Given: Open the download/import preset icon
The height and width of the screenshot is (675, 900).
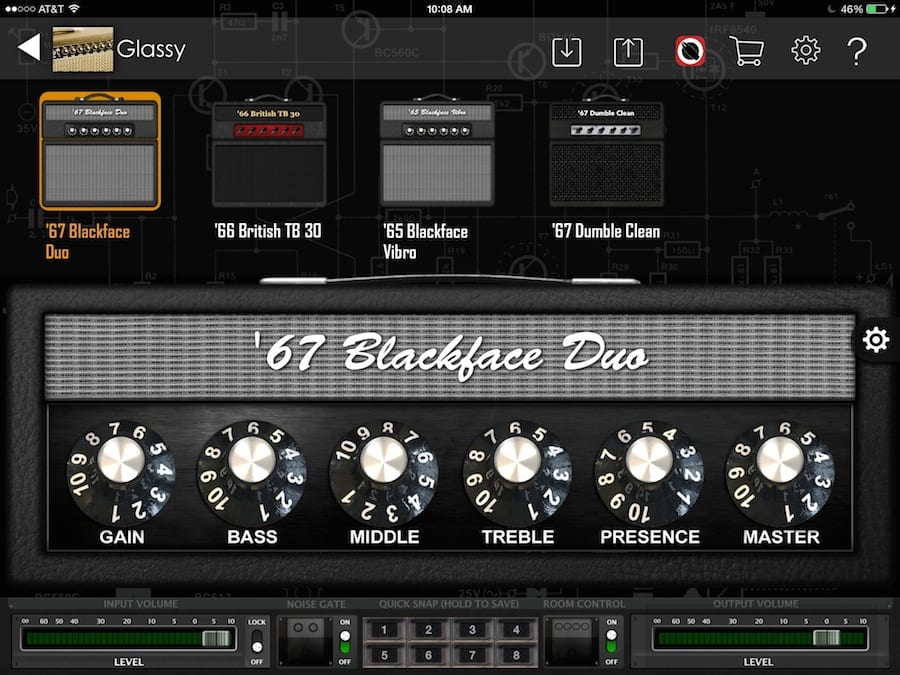Looking at the screenshot, I should [x=567, y=50].
